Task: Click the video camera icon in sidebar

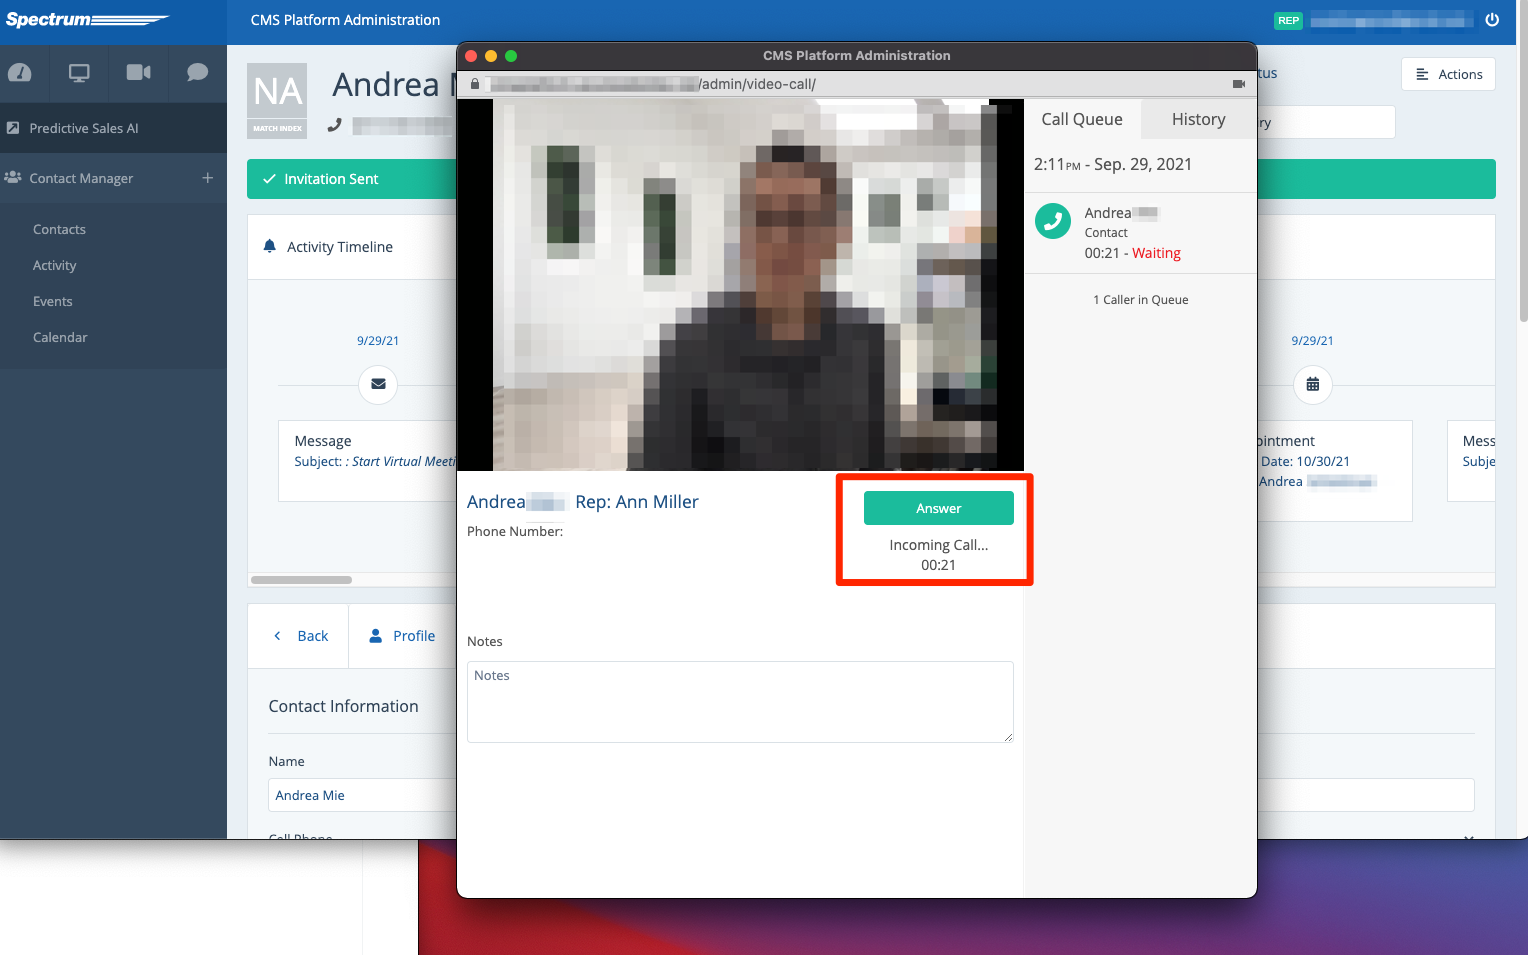Action: pos(138,72)
